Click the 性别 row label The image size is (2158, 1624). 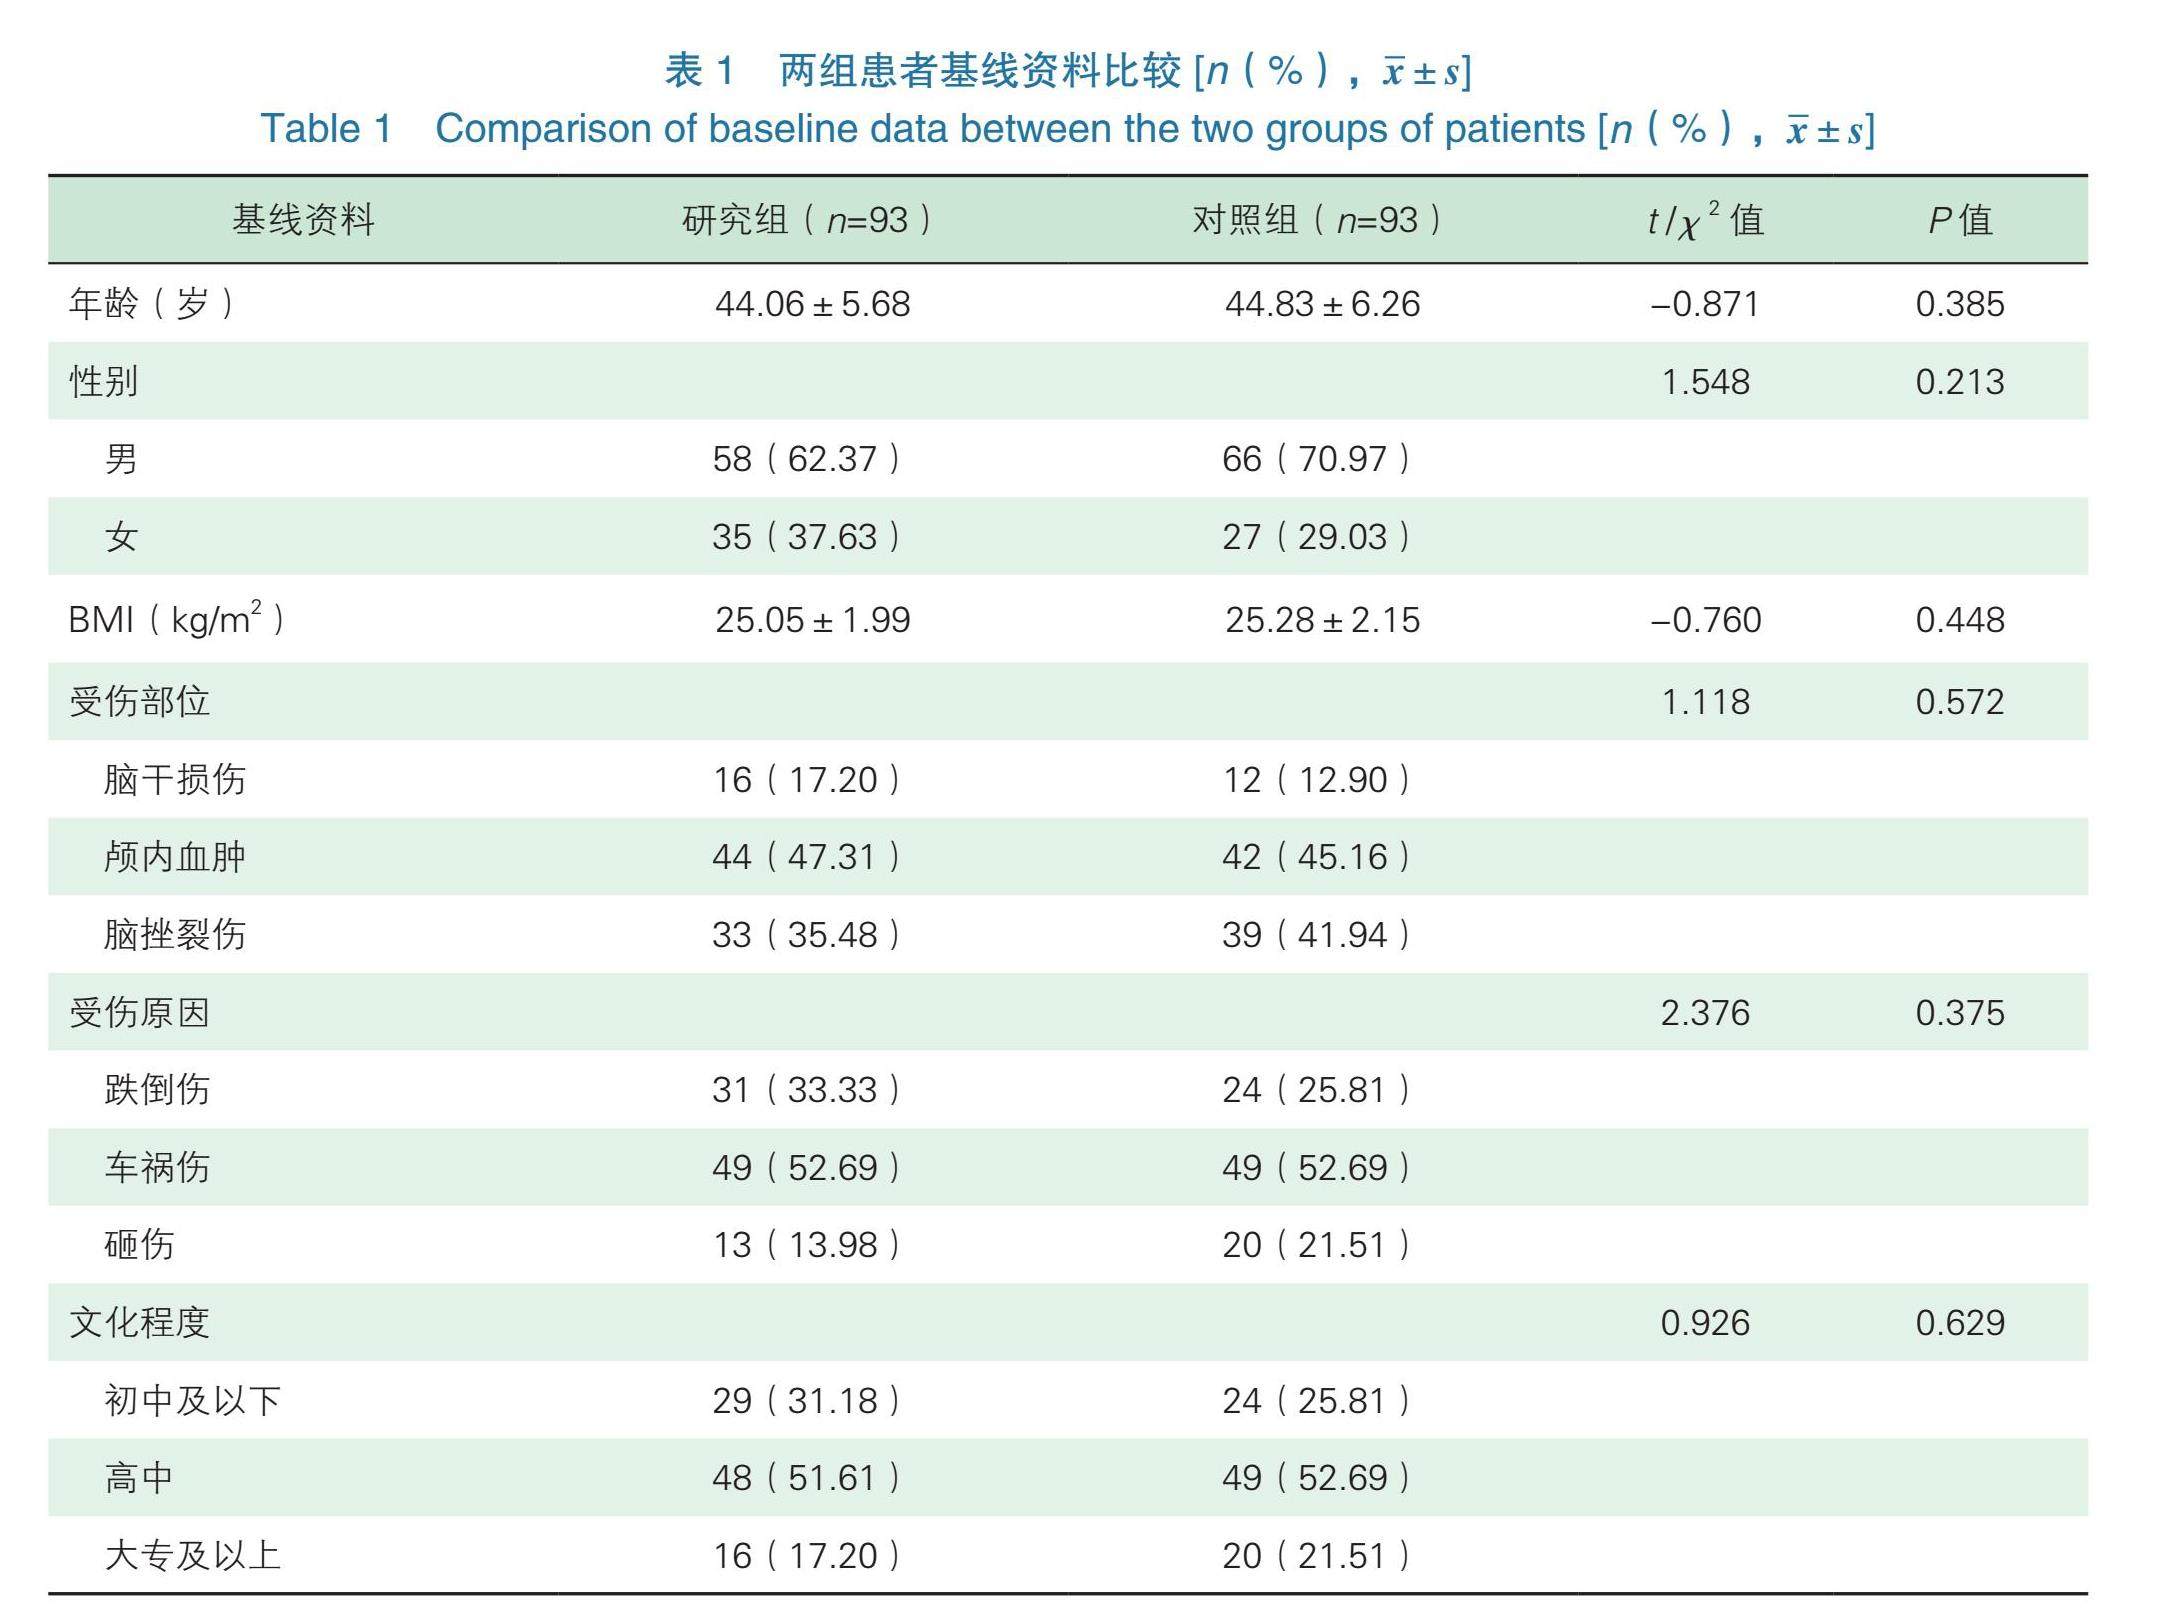(x=103, y=381)
